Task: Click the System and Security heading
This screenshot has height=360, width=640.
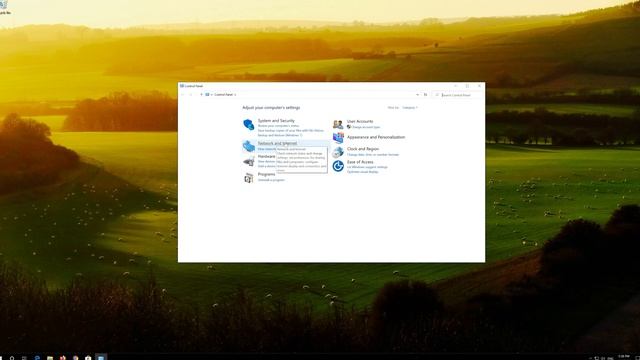Action: [x=276, y=121]
